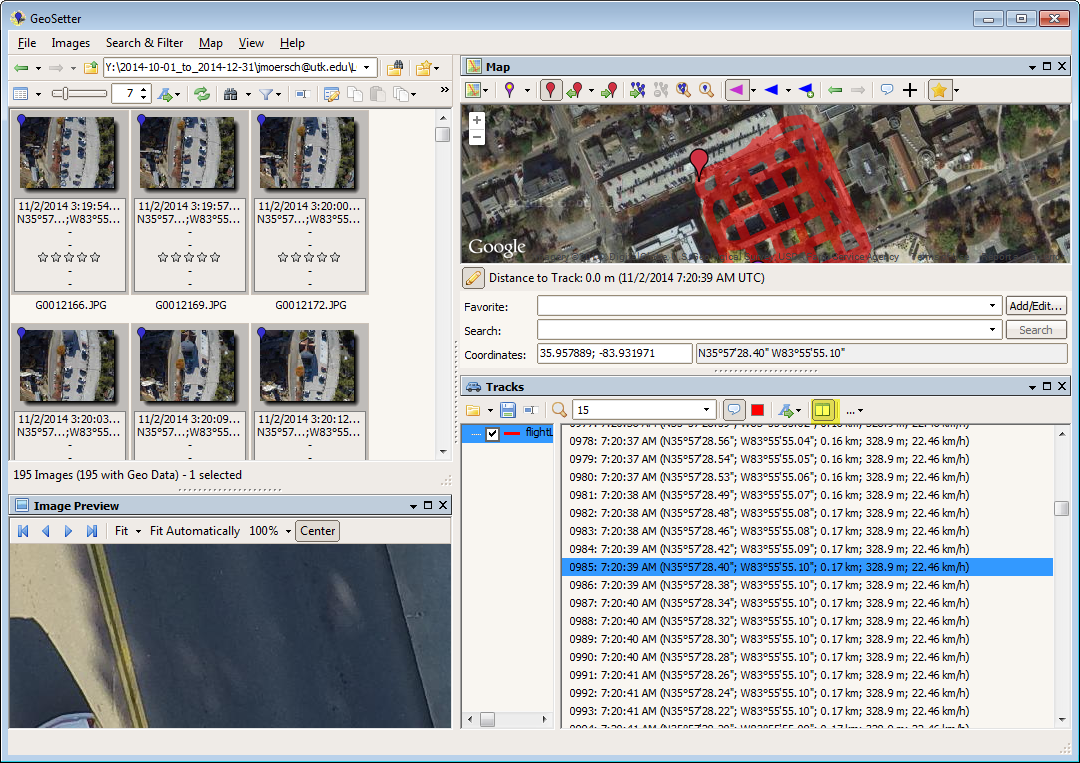1080x763 pixels.
Task: Uncheck the flight track checkbox
Action: pyautogui.click(x=492, y=433)
